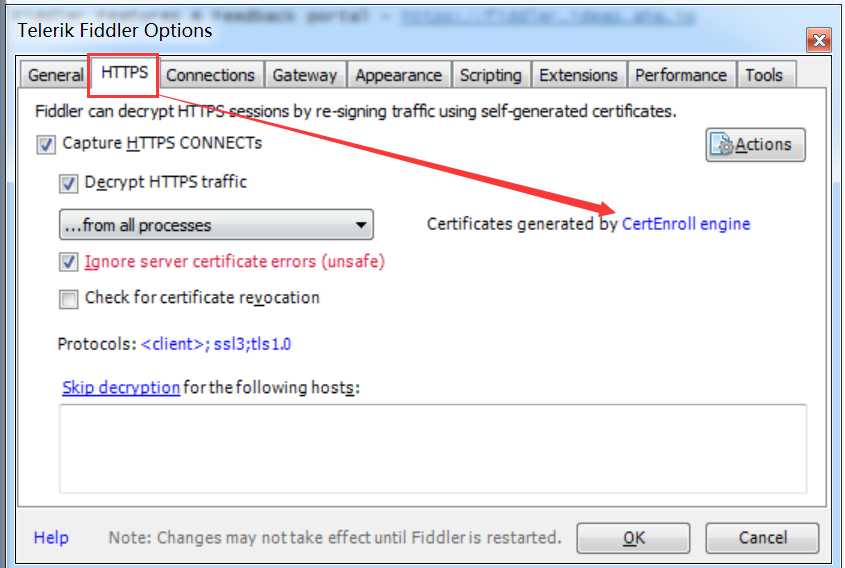
Task: Edit the protocols list link
Action: (216, 344)
